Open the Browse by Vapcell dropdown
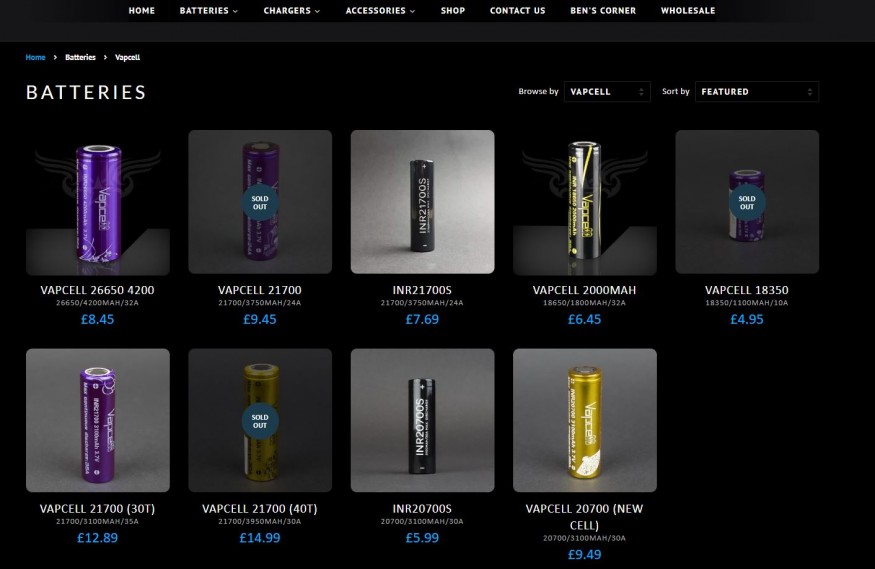The image size is (875, 569). pos(607,91)
